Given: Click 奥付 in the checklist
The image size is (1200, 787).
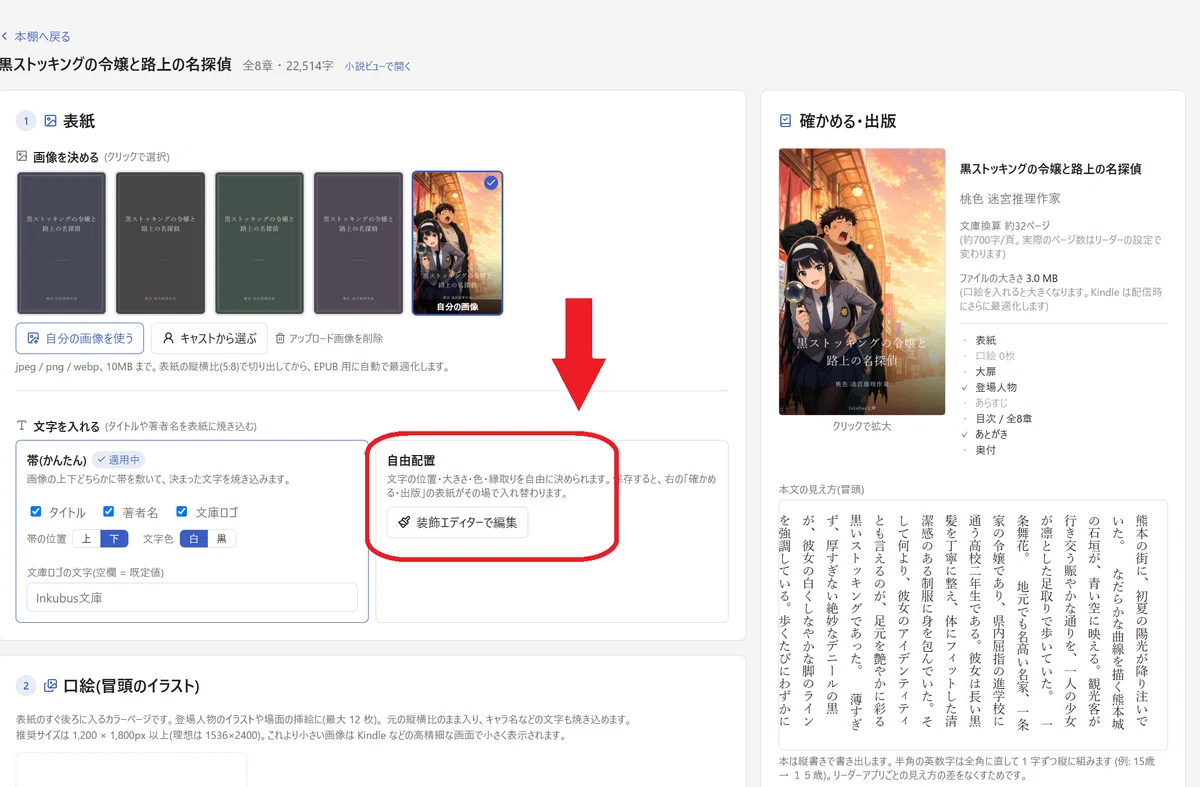Looking at the screenshot, I should [x=985, y=450].
